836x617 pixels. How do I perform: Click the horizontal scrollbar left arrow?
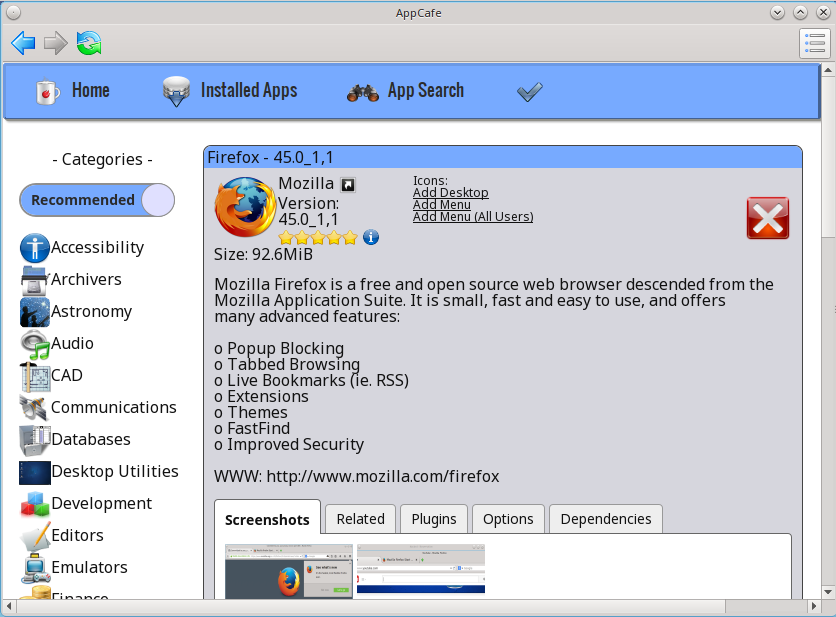(x=9, y=606)
